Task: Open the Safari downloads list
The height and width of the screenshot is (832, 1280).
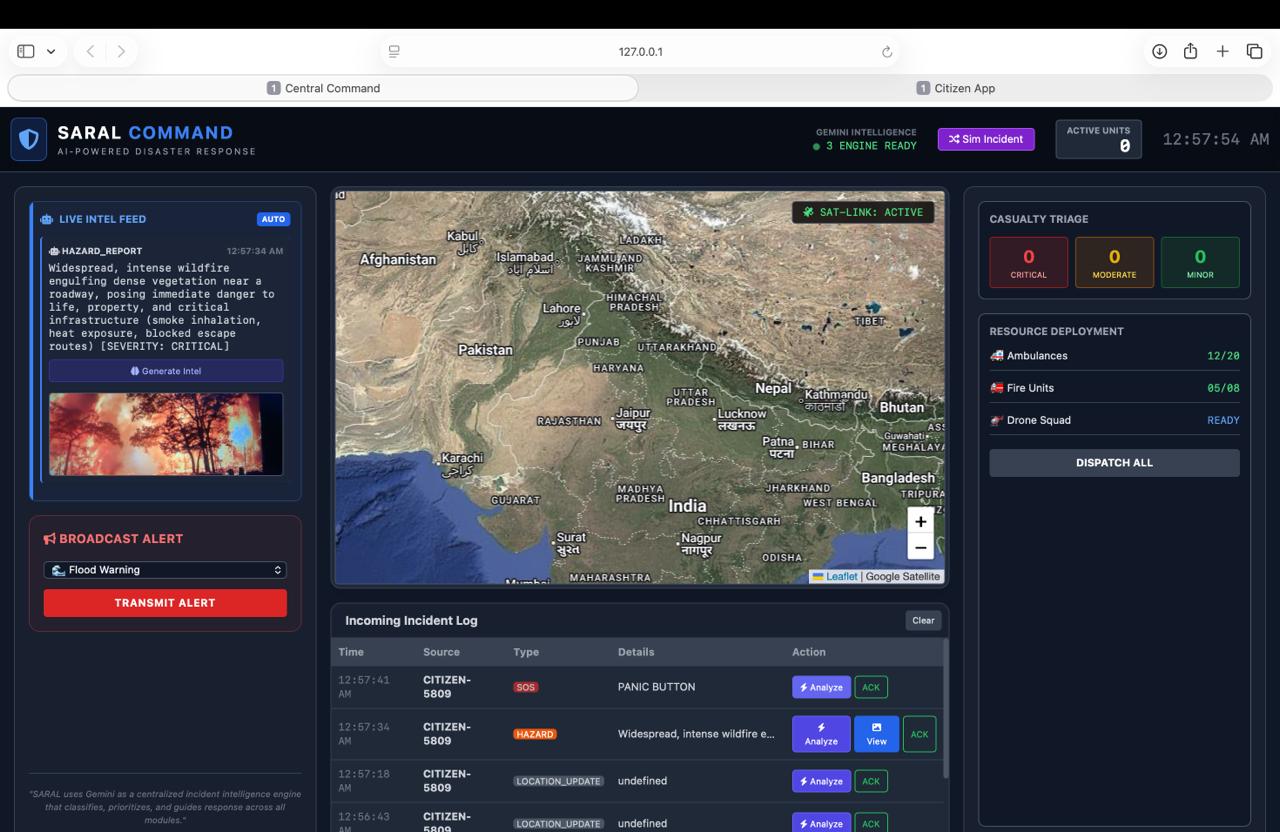Action: (x=1159, y=51)
